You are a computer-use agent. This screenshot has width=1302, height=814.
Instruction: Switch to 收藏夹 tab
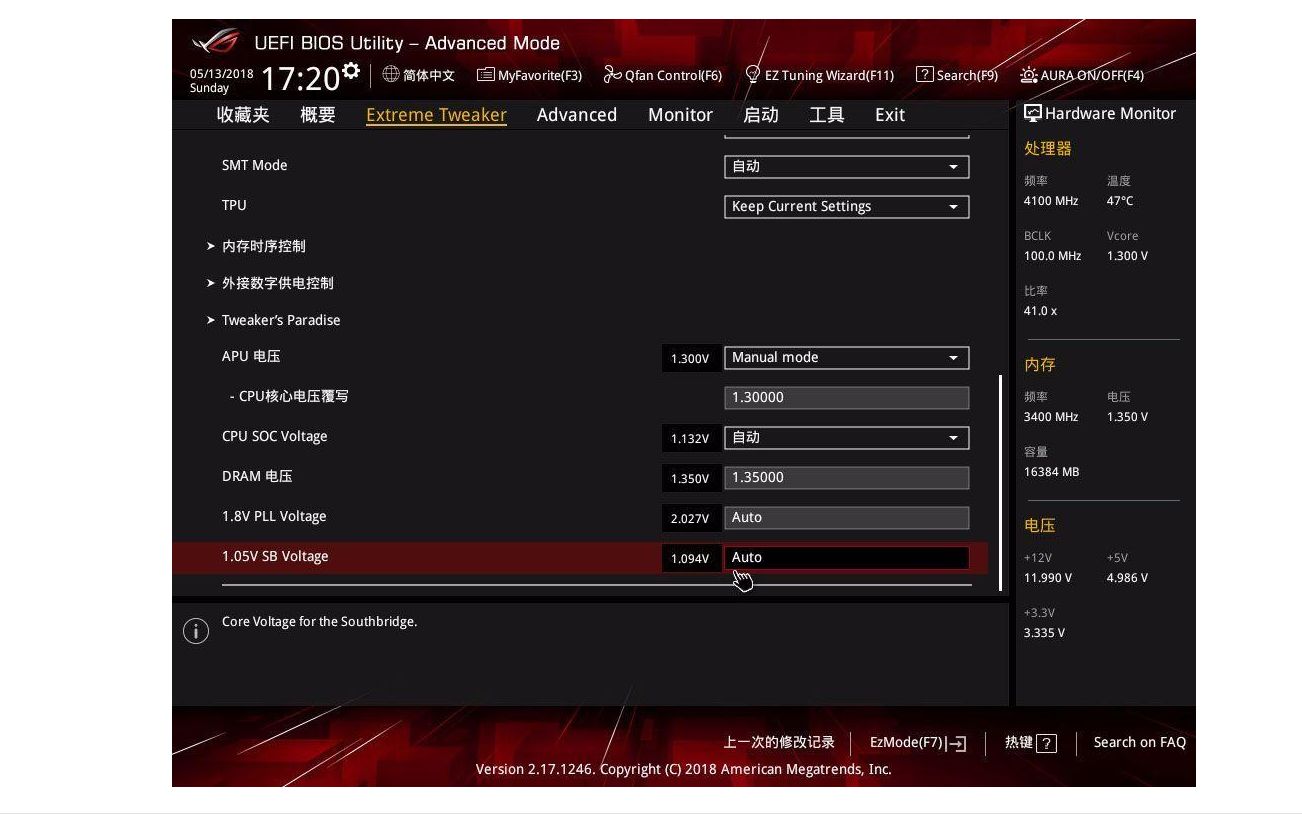tap(243, 115)
